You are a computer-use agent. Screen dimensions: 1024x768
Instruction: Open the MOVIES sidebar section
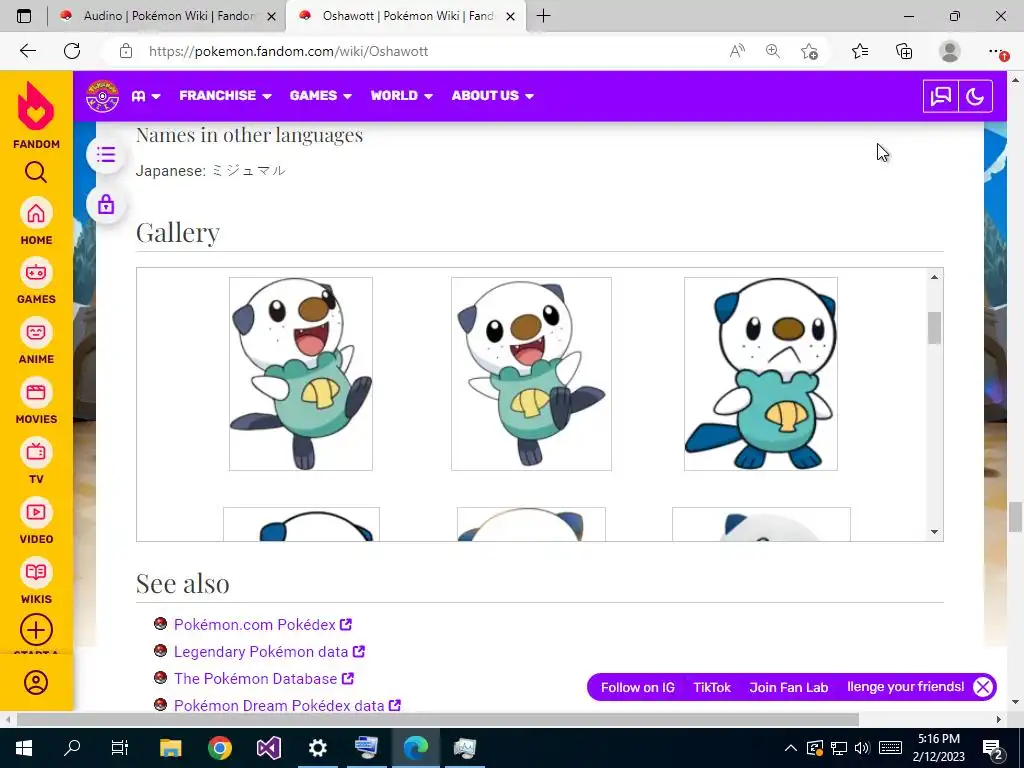36,401
